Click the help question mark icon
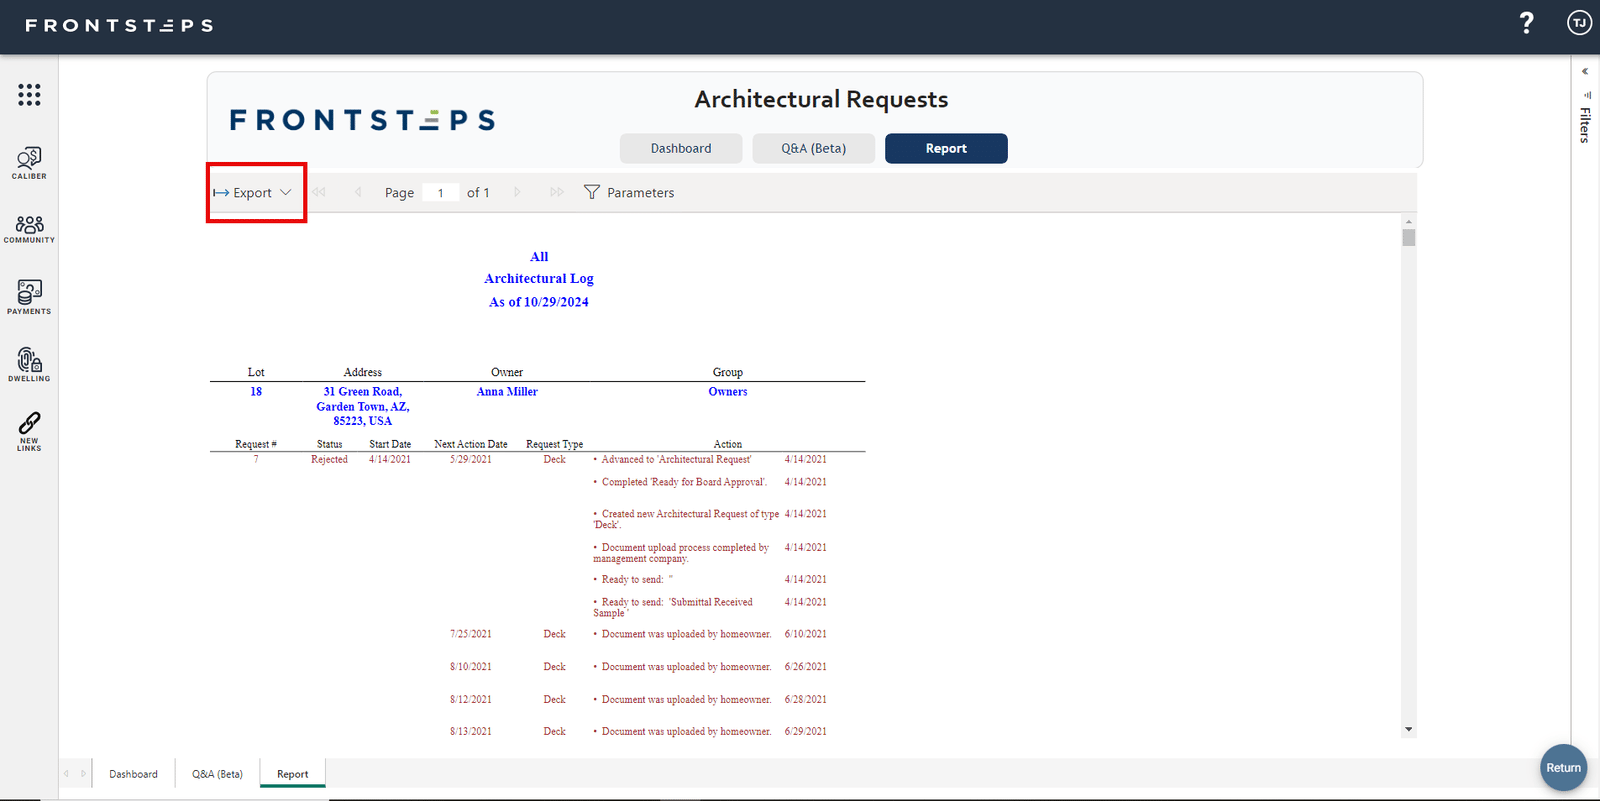 1526,23
